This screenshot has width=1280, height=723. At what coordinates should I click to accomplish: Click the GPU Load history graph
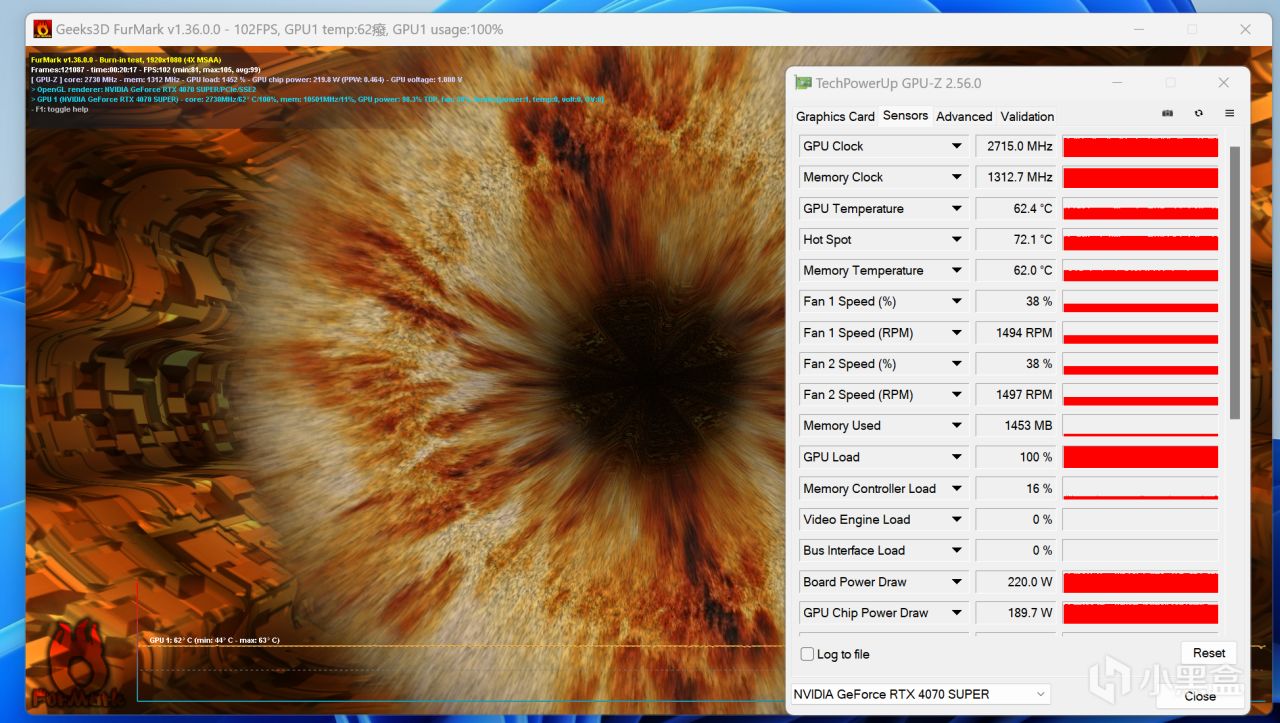pos(1140,457)
